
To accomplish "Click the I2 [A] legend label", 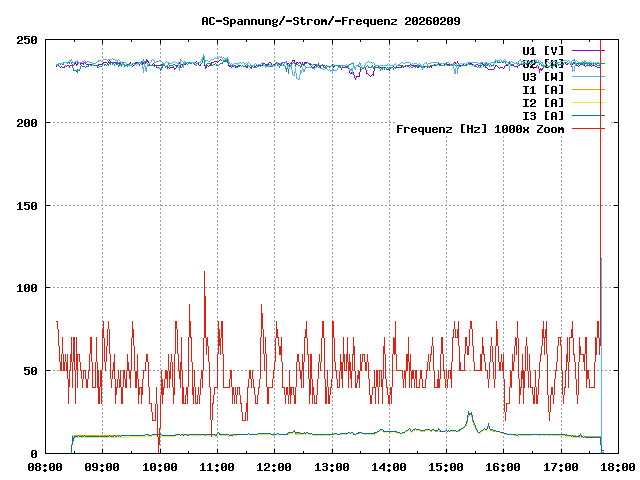I will tap(543, 102).
